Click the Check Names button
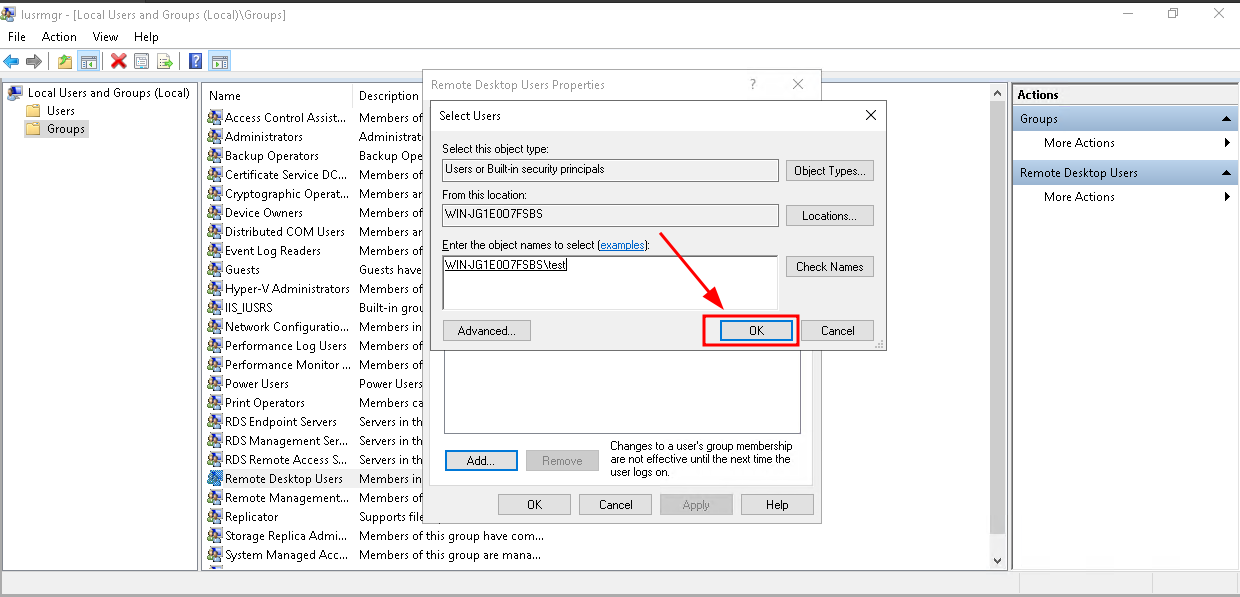 (x=829, y=267)
